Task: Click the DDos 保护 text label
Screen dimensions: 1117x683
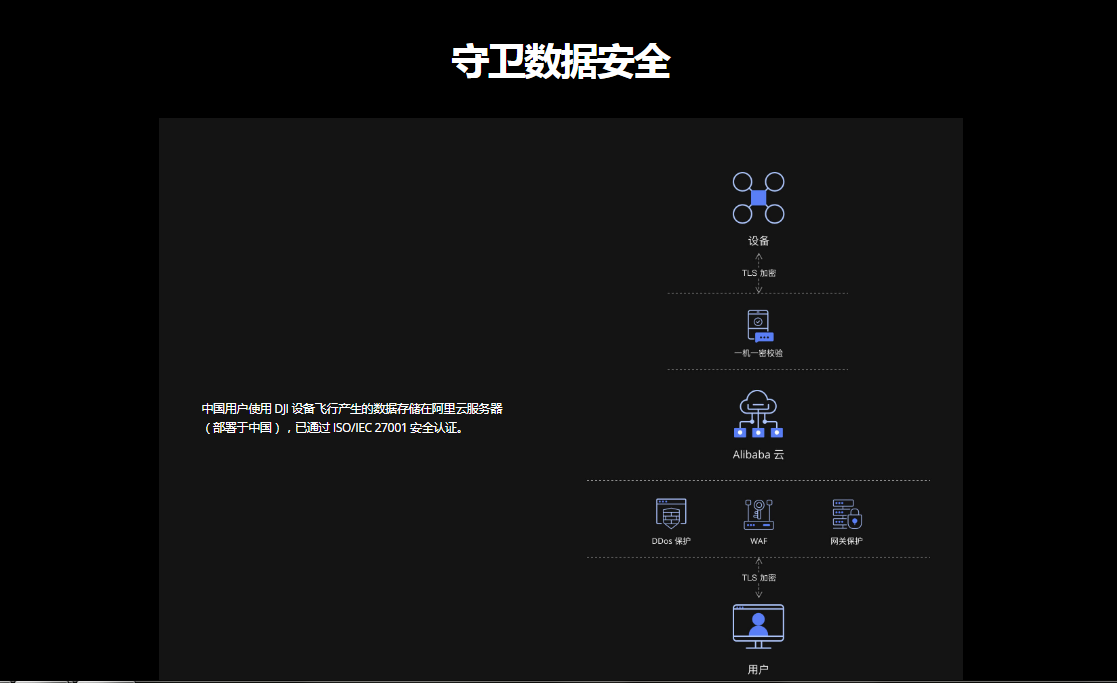Action: (x=671, y=541)
